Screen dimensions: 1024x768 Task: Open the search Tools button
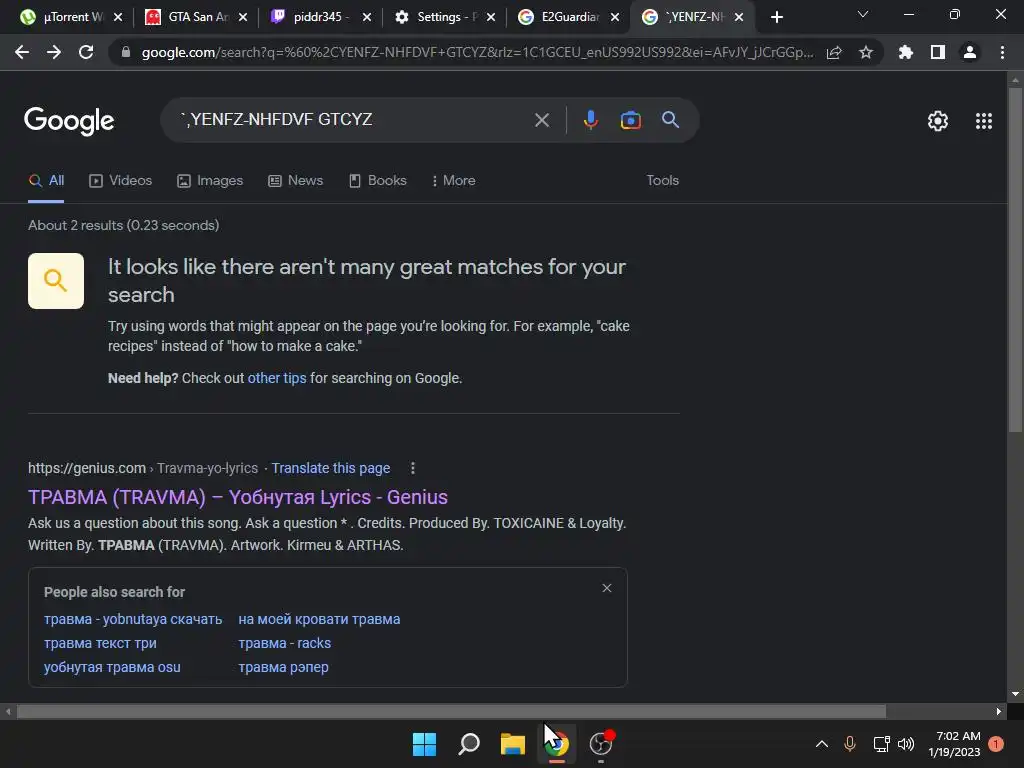click(662, 180)
